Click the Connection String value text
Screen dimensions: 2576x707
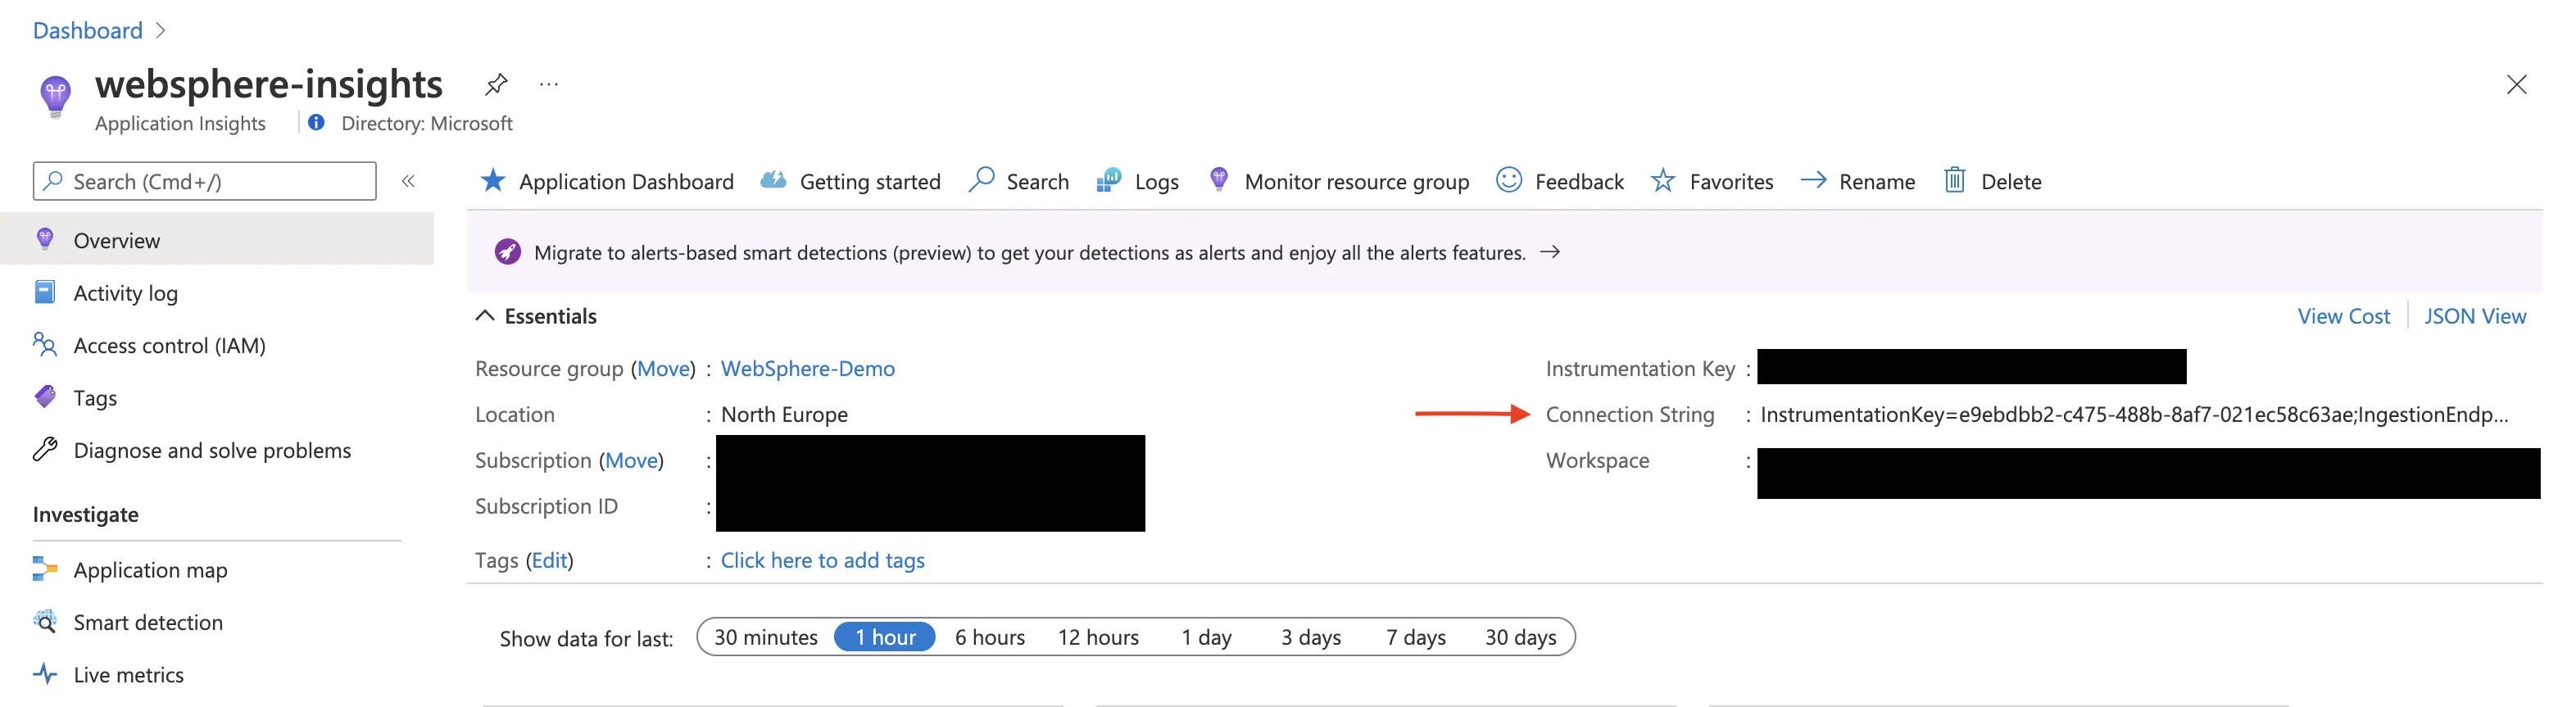2134,414
